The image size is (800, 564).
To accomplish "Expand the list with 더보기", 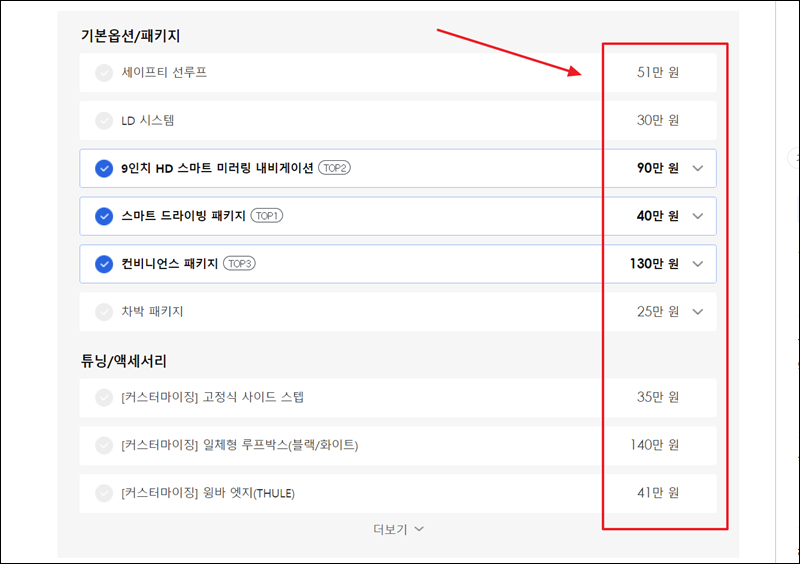I will pyautogui.click(x=398, y=529).
